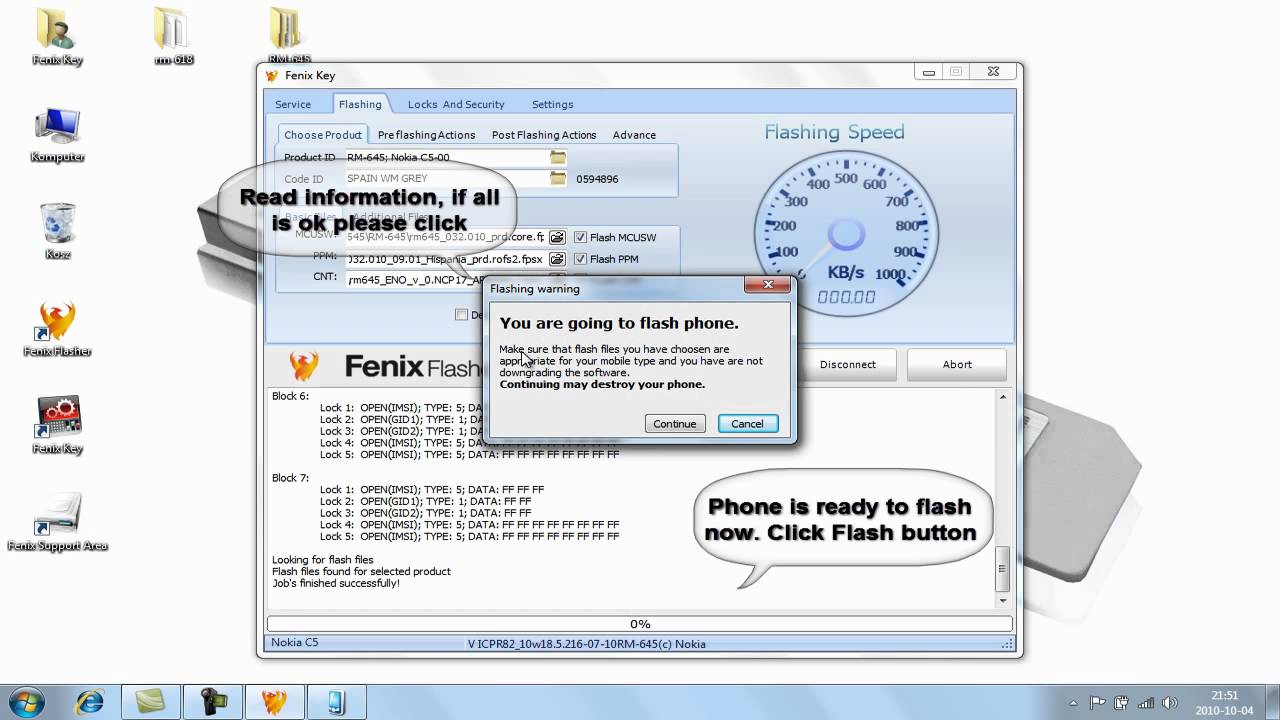
Task: Click the log scrollbar thumb
Action: pos(1002,568)
